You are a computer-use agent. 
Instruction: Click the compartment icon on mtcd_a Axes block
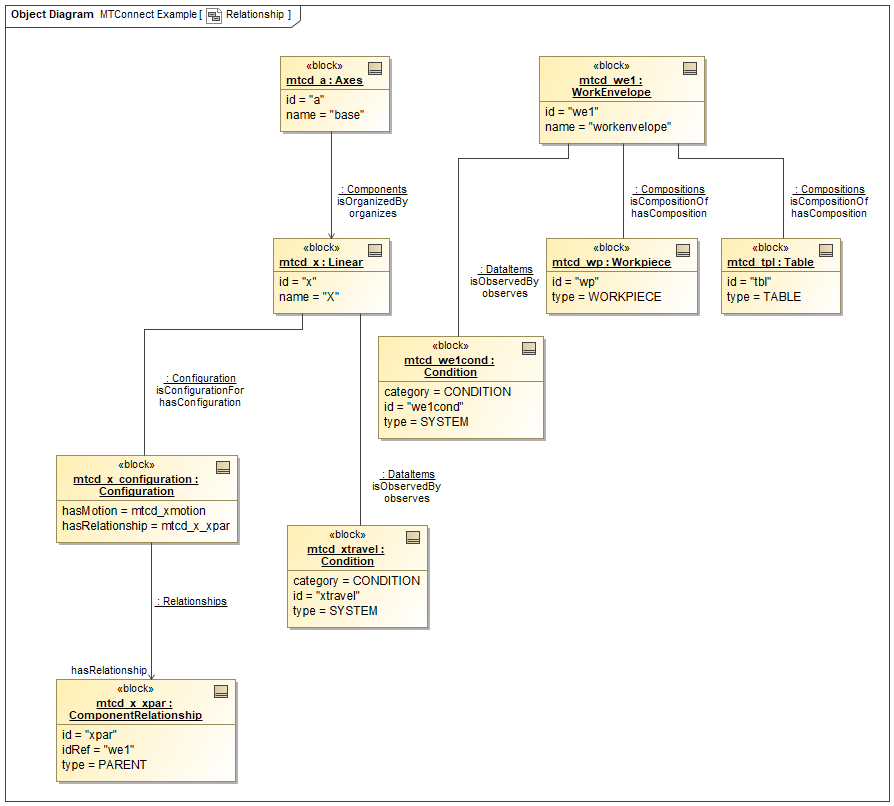375,69
